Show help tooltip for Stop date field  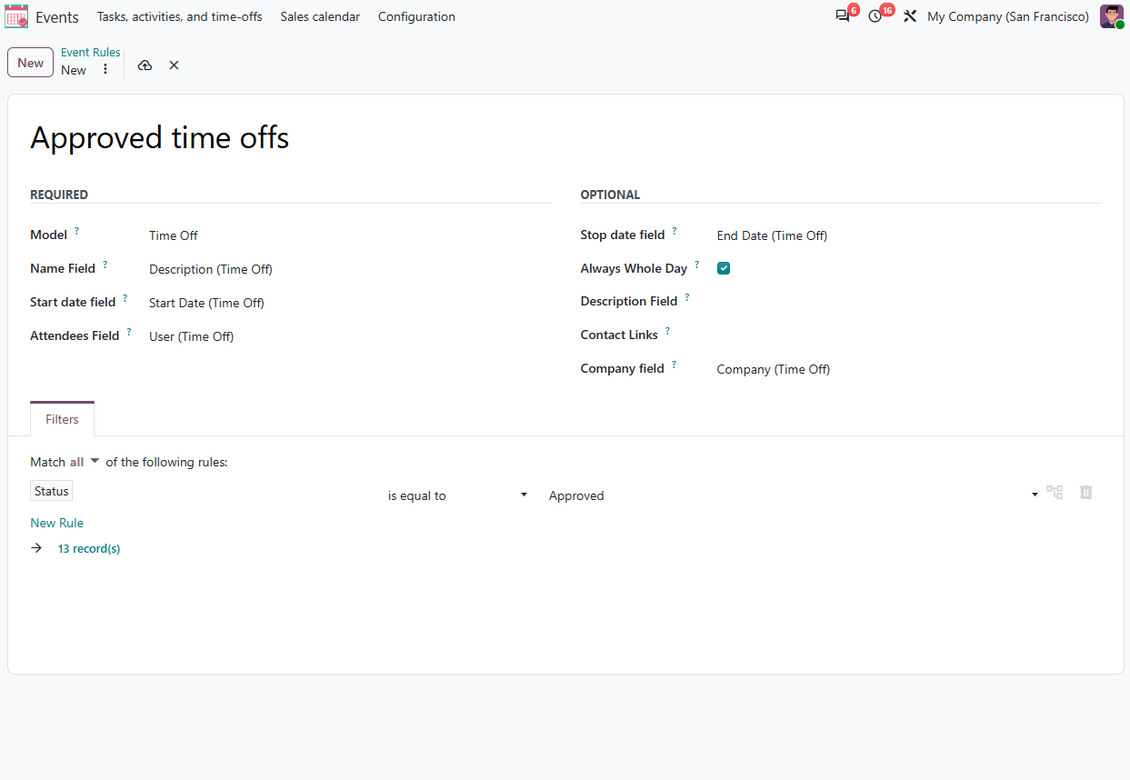click(x=675, y=231)
